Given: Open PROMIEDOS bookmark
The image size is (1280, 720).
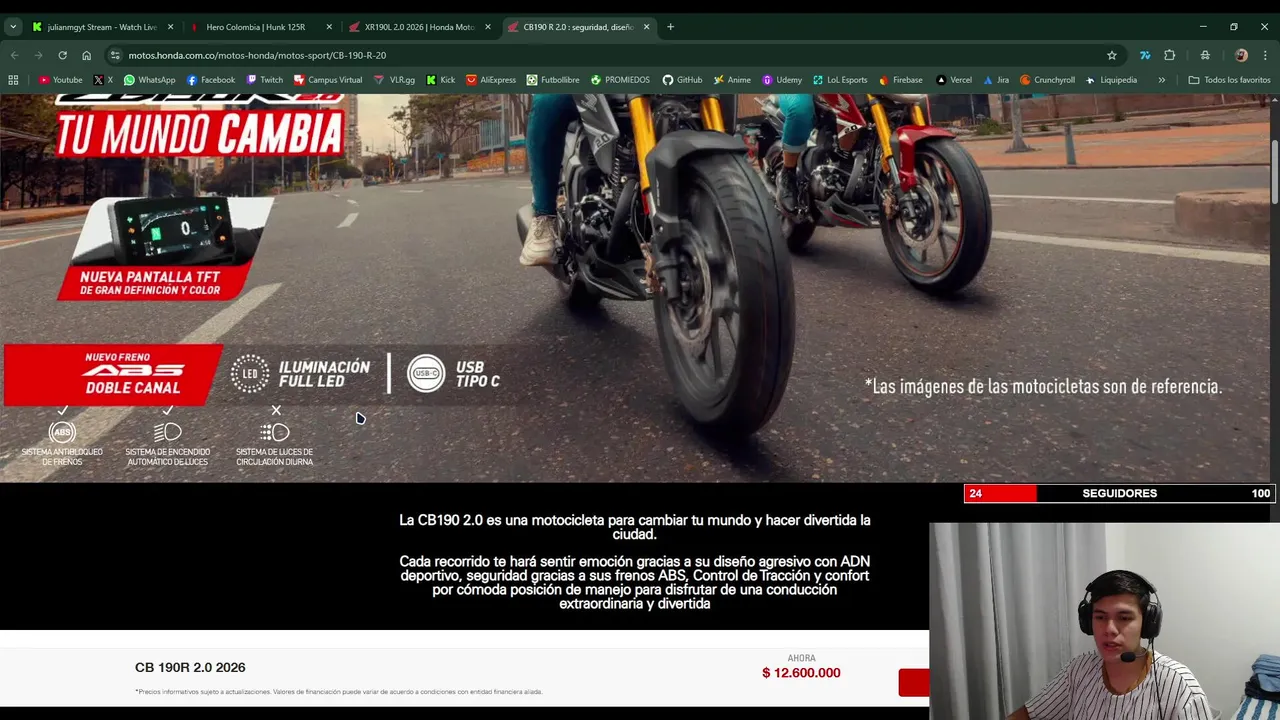Looking at the screenshot, I should click(620, 80).
